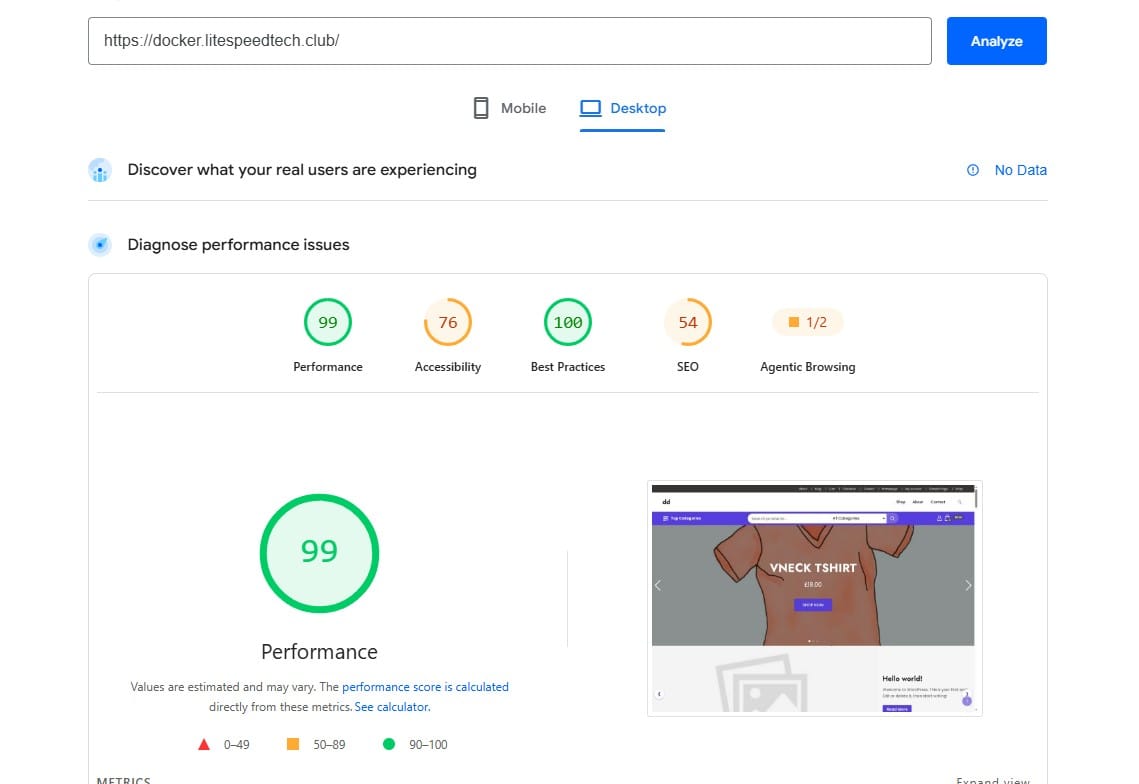Click the Best Practices category label
This screenshot has height=784, width=1139.
click(568, 367)
